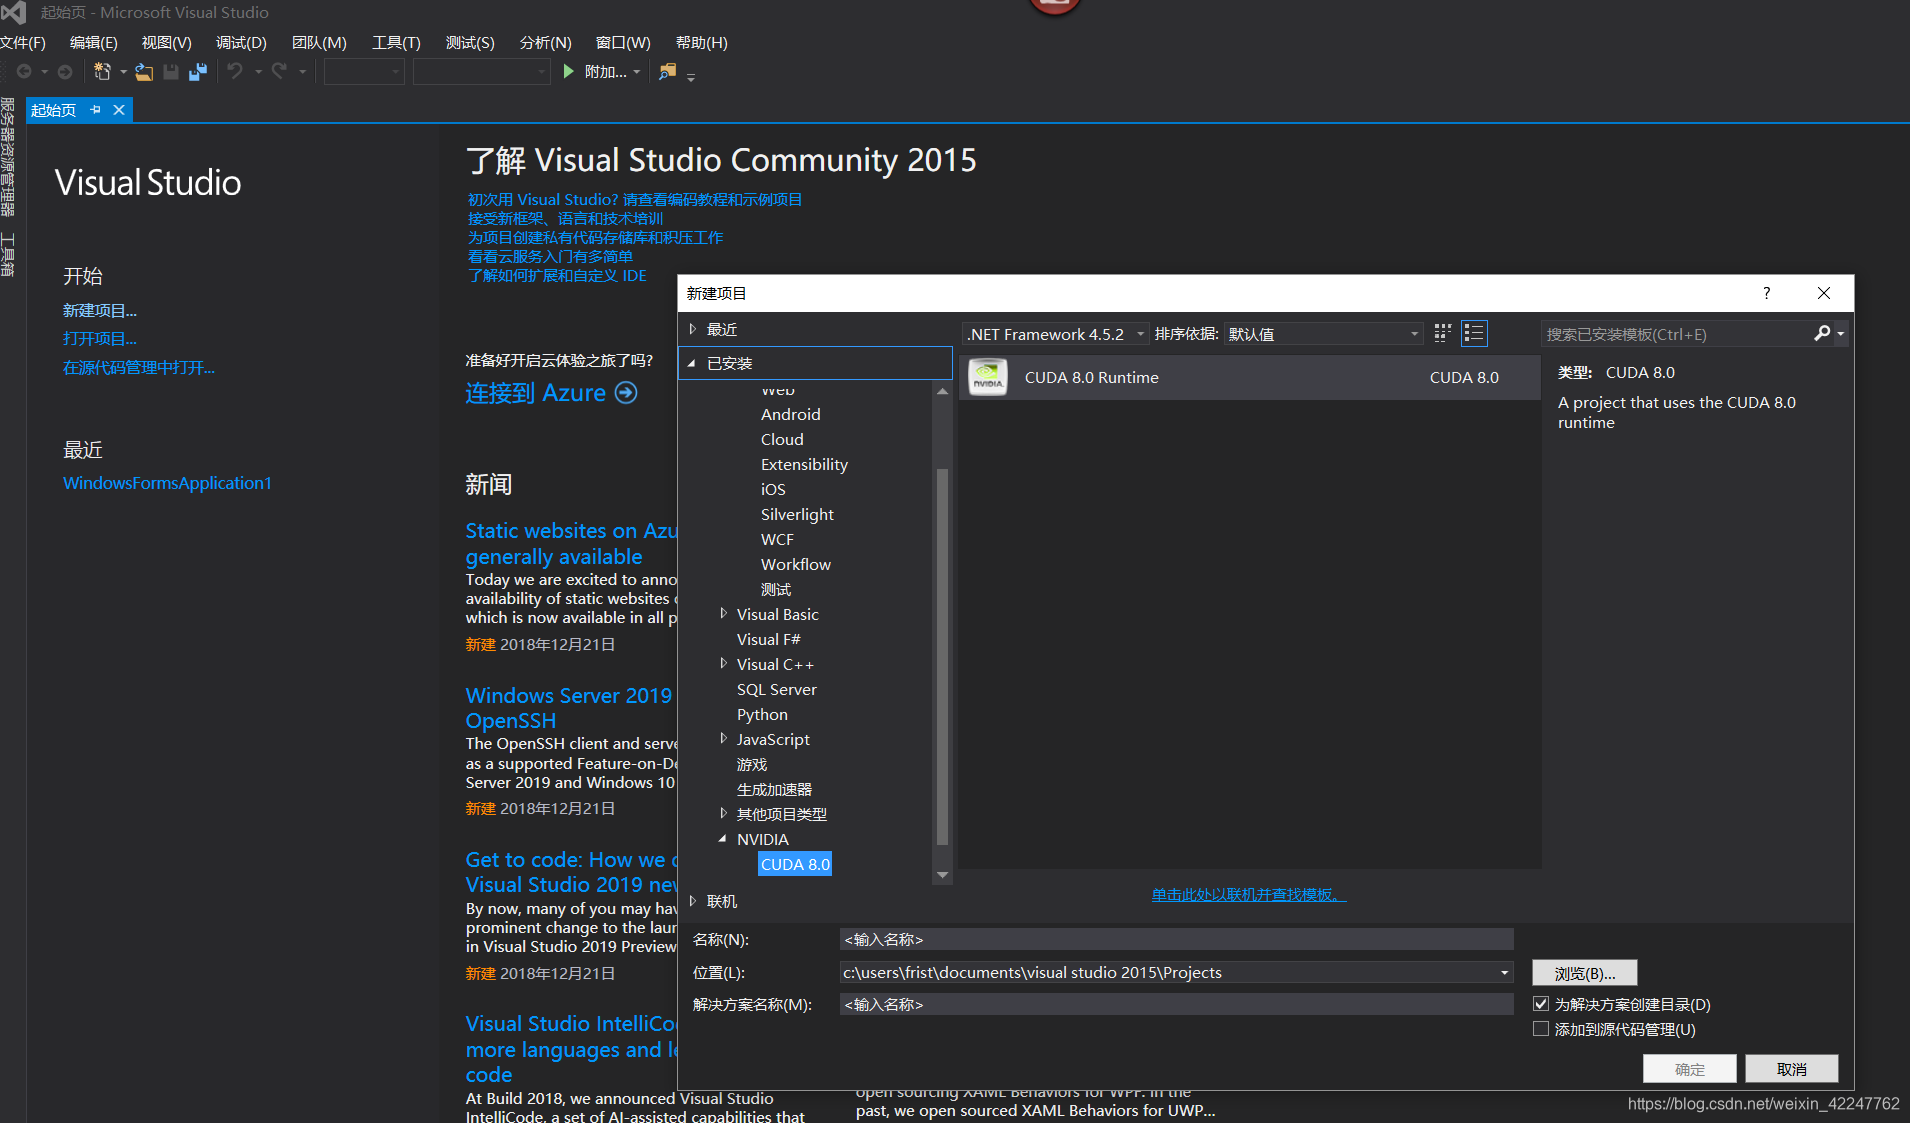Image resolution: width=1910 pixels, height=1123 pixels.
Task: Toggle 为解决方案创建目录 checkbox
Action: tap(1541, 1004)
